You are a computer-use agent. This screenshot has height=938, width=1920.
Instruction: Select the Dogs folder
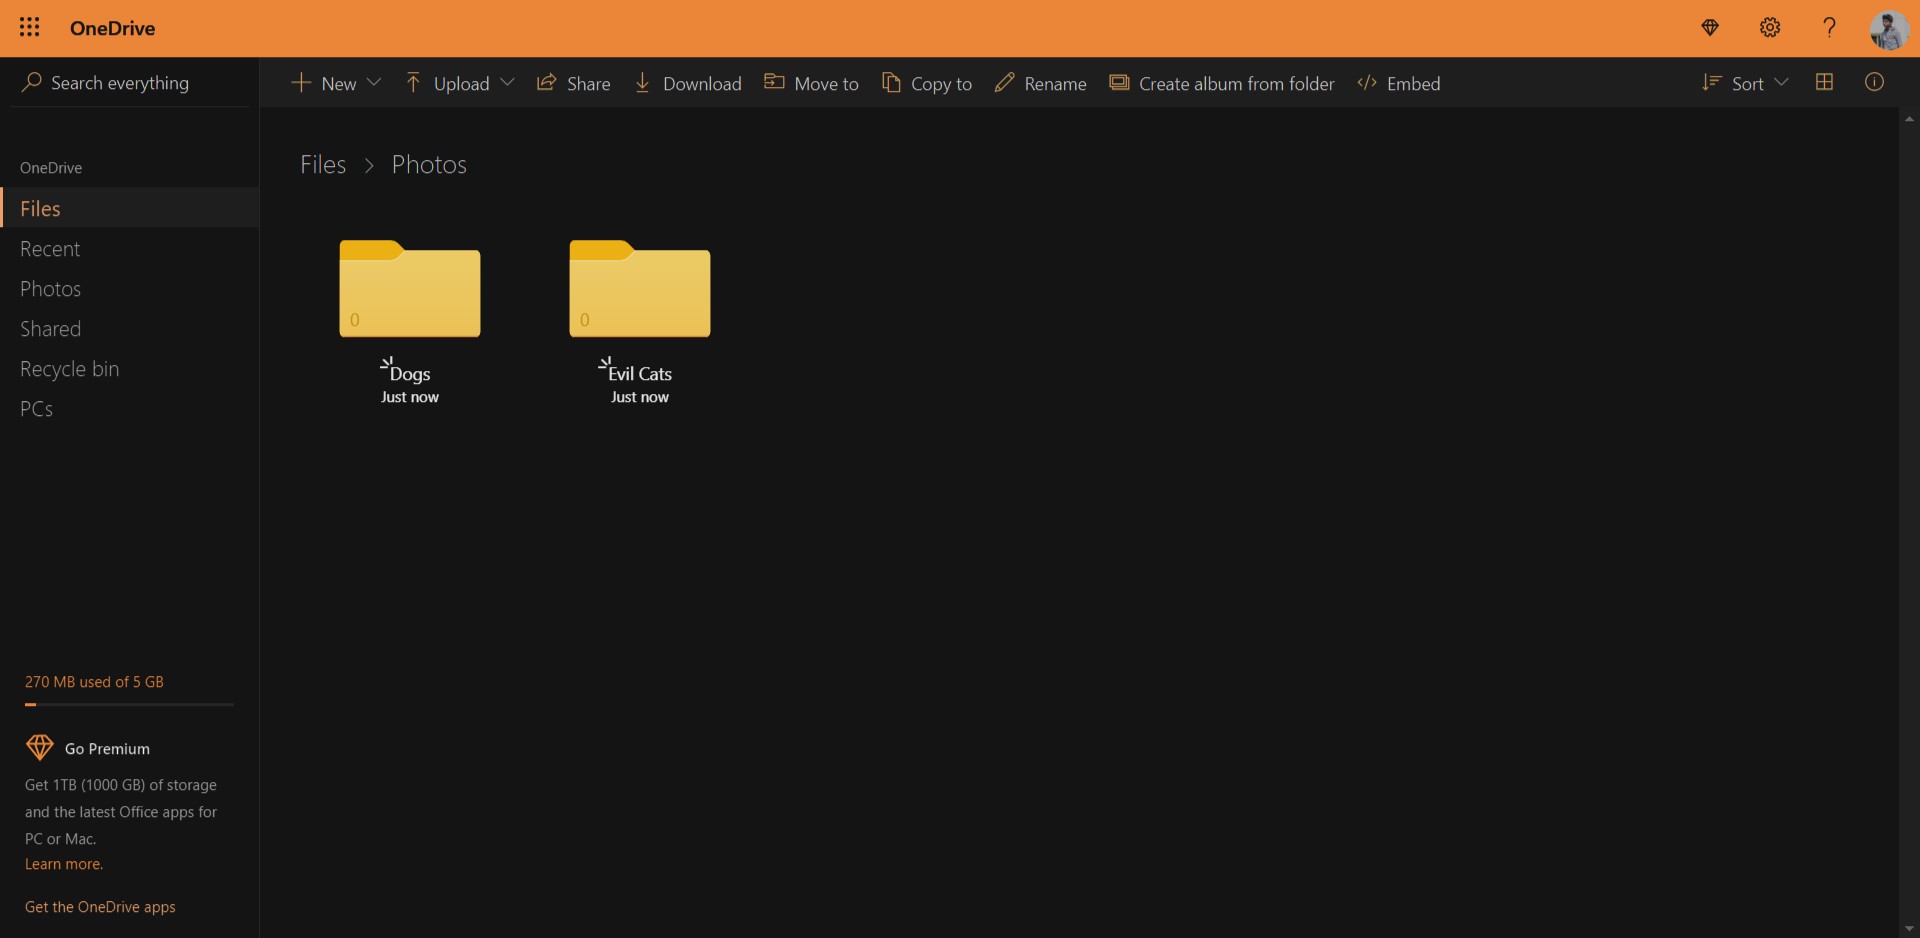(410, 290)
